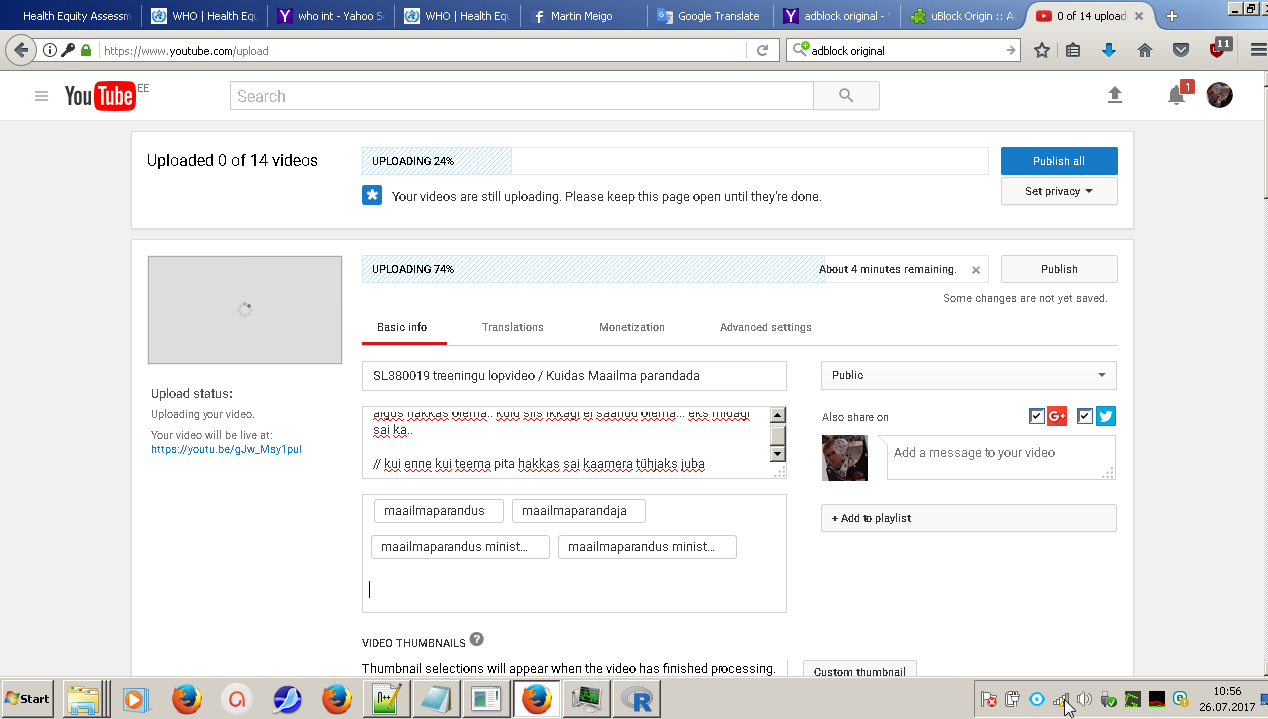Viewport: 1268px width, 719px height.
Task: Open the youtu.be video link
Action: 226,450
